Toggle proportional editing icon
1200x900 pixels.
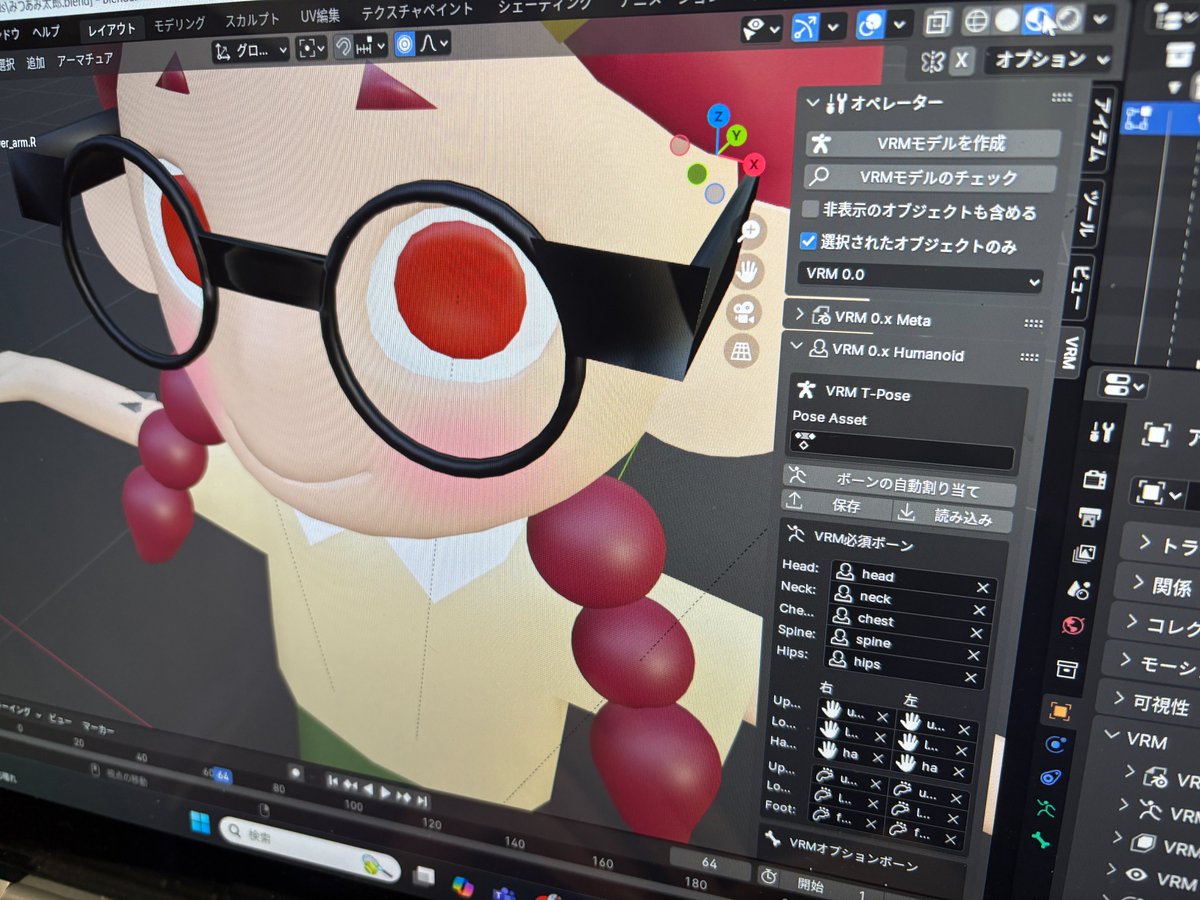coord(406,44)
